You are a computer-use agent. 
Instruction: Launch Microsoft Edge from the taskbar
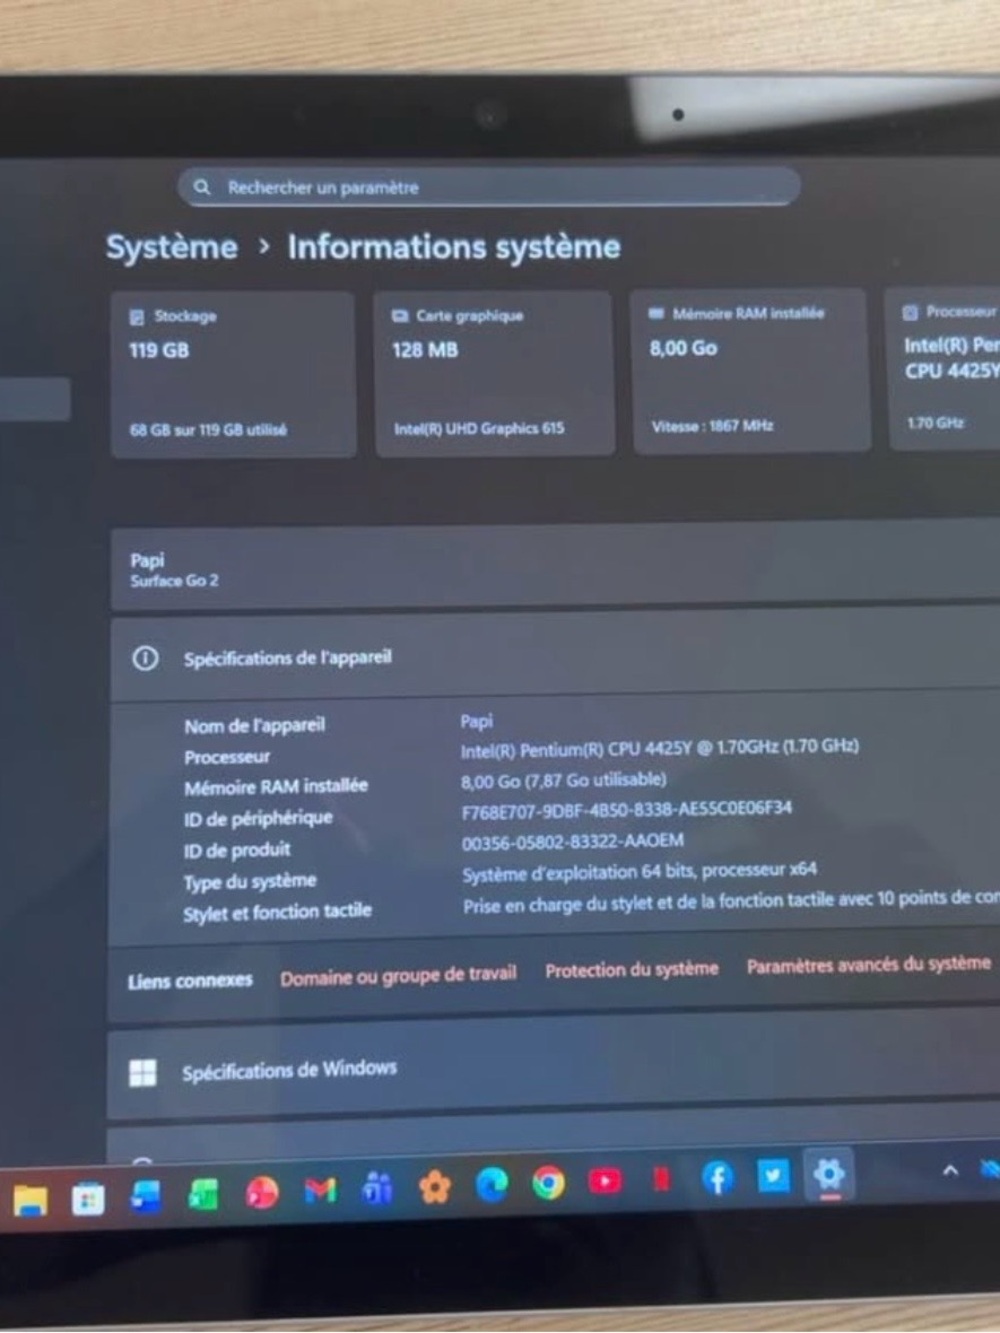[491, 1185]
